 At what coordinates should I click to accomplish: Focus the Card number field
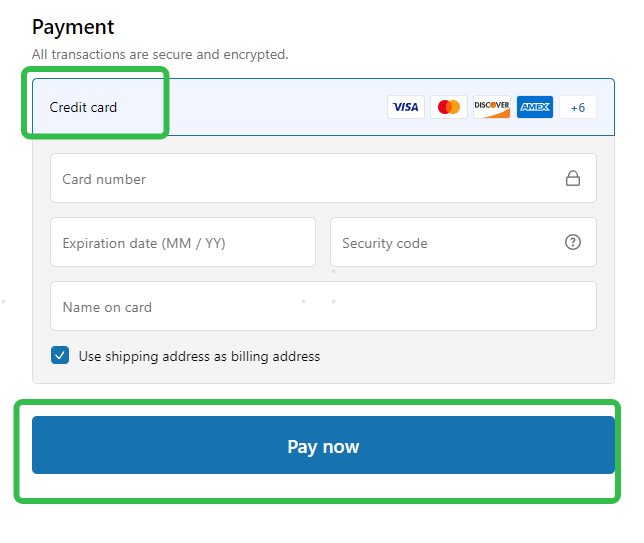point(300,179)
